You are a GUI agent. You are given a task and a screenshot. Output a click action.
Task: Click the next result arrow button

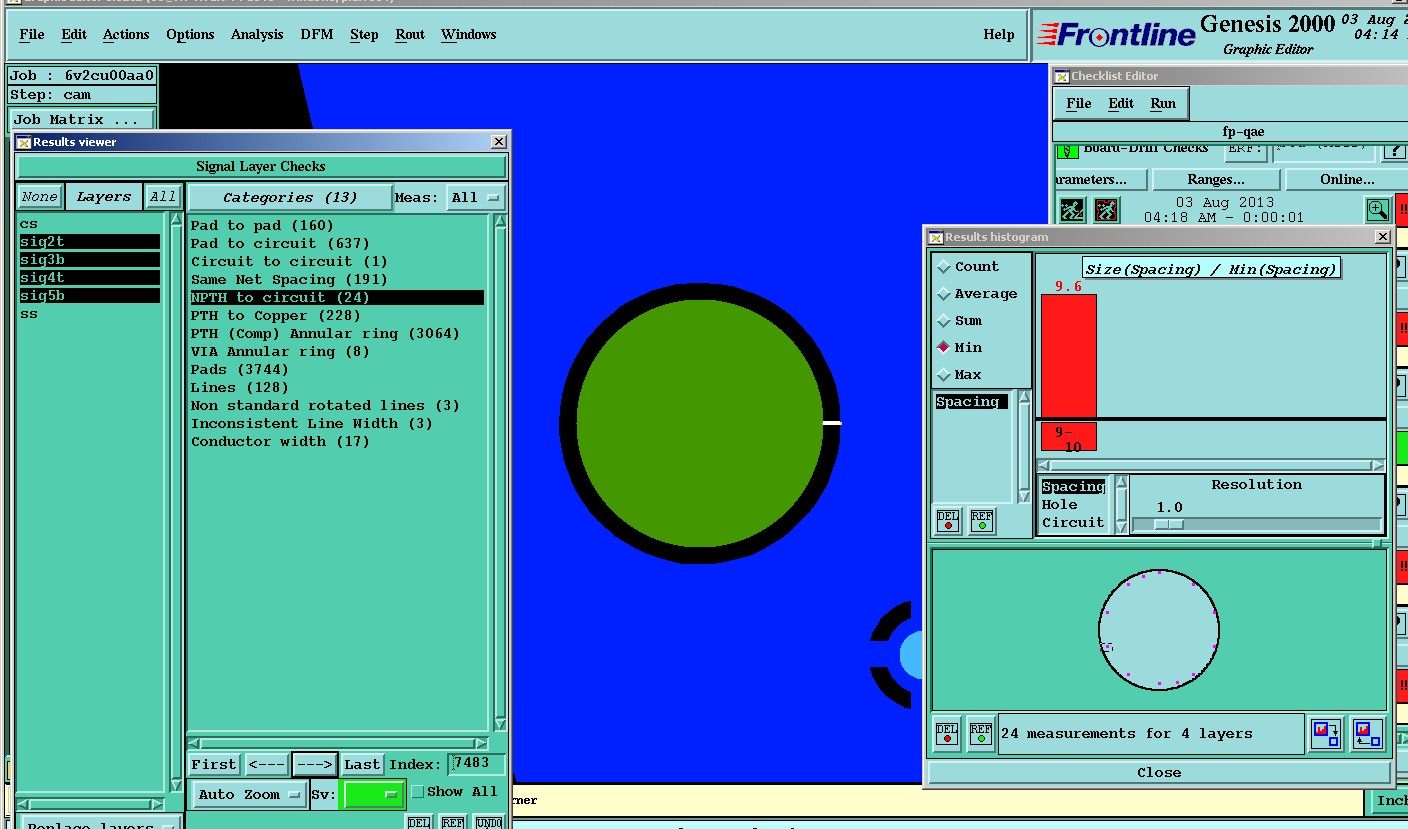click(x=315, y=765)
